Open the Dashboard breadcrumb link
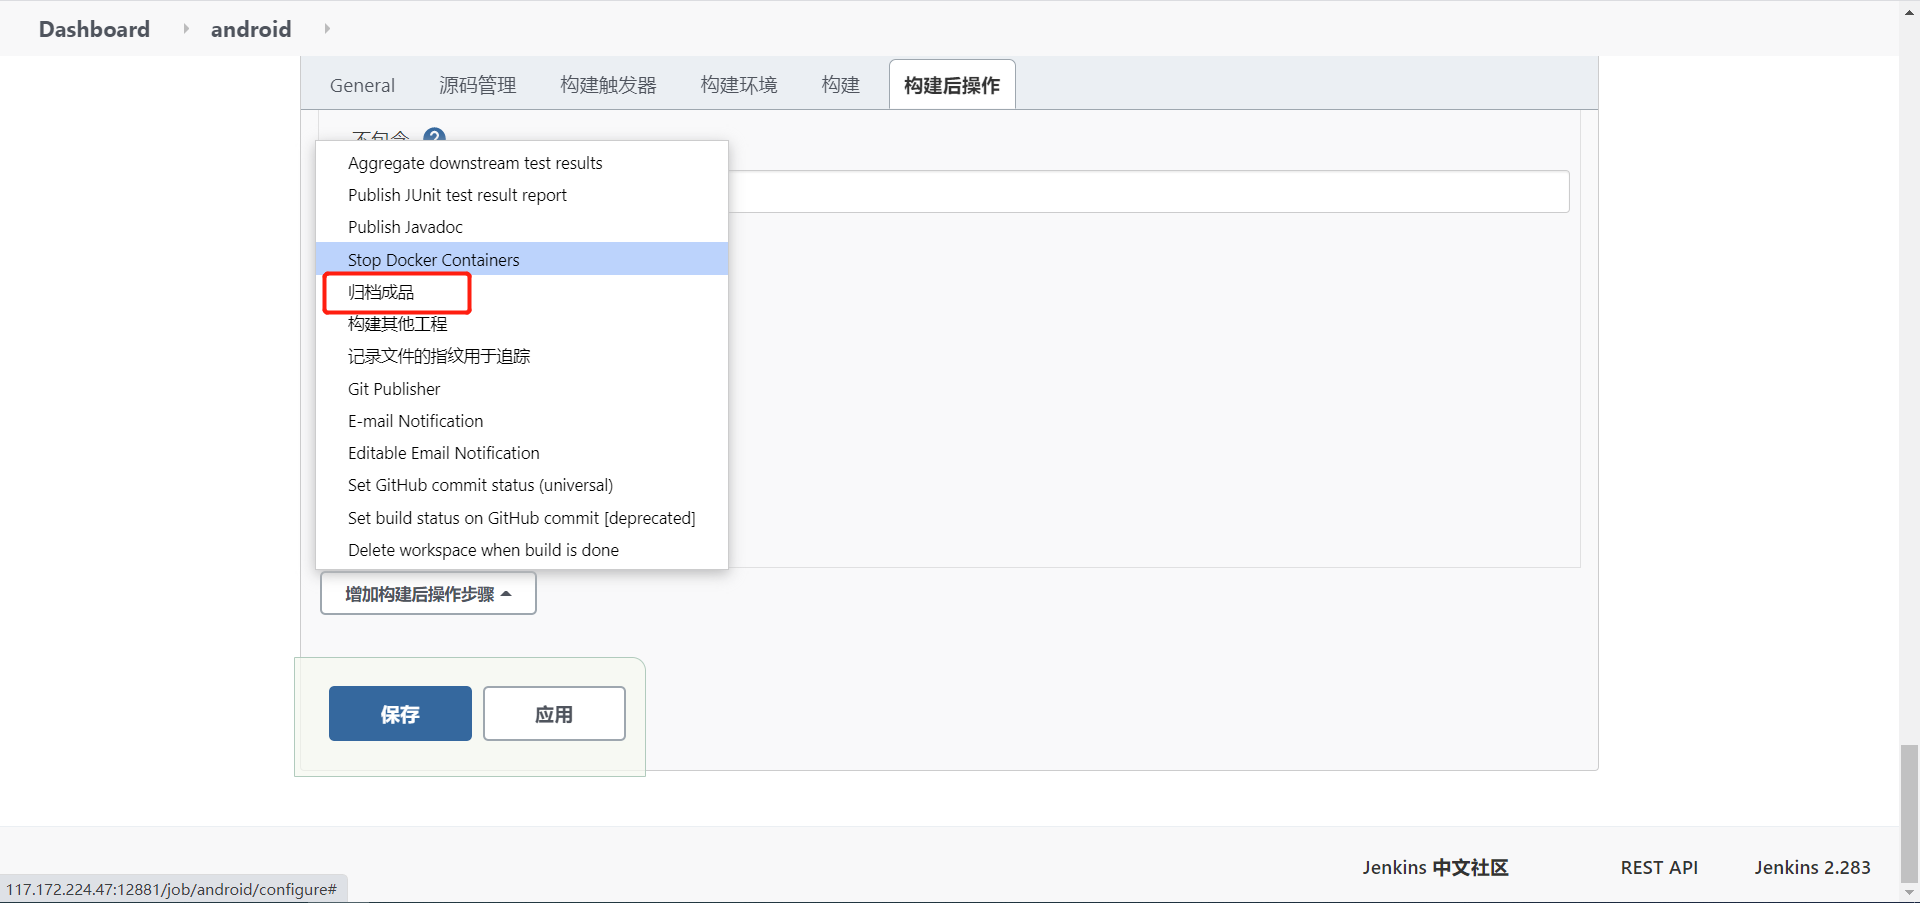This screenshot has width=1920, height=903. pos(94,29)
